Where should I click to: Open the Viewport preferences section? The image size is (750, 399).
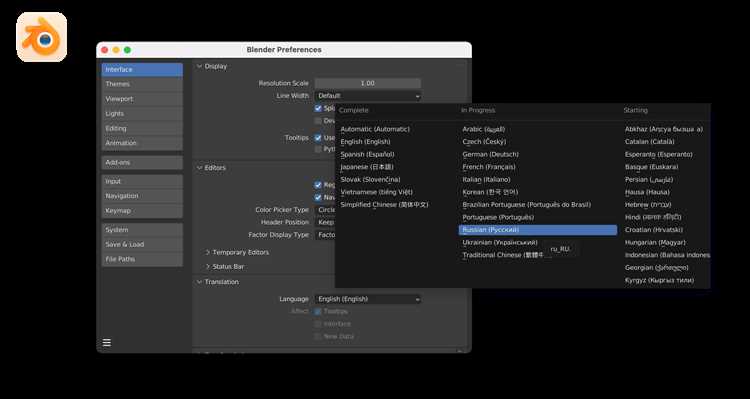[142, 99]
